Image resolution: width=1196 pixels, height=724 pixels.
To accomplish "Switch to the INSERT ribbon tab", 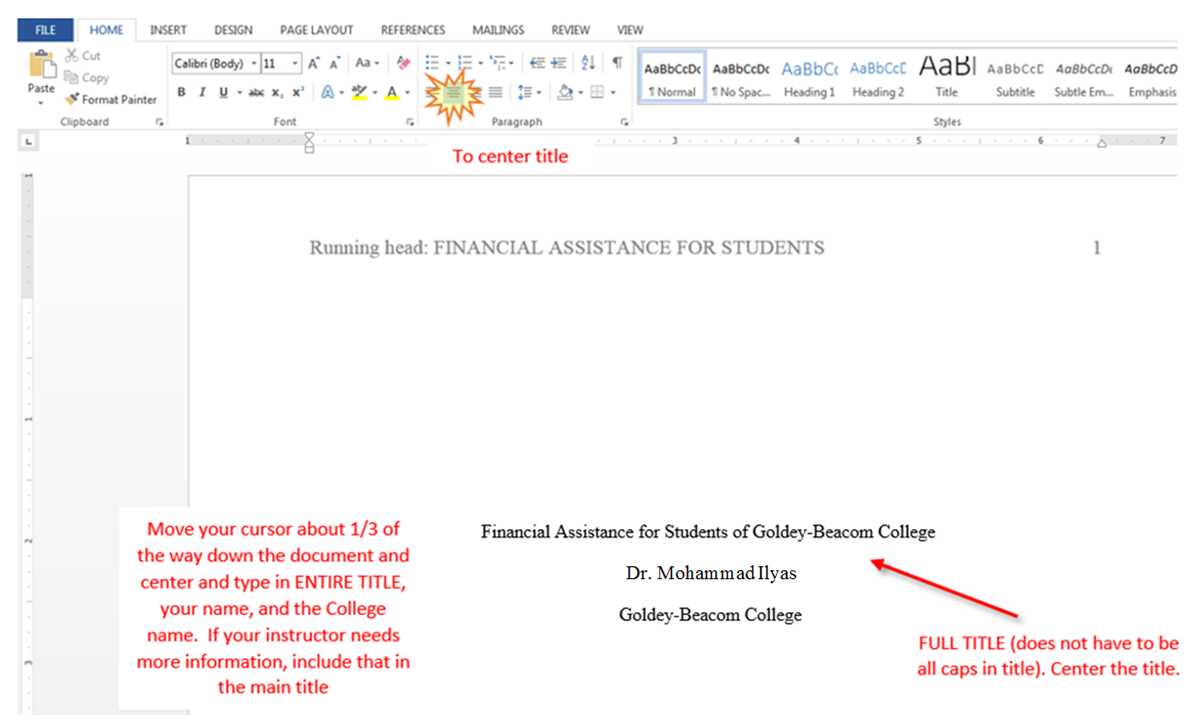I will point(168,29).
